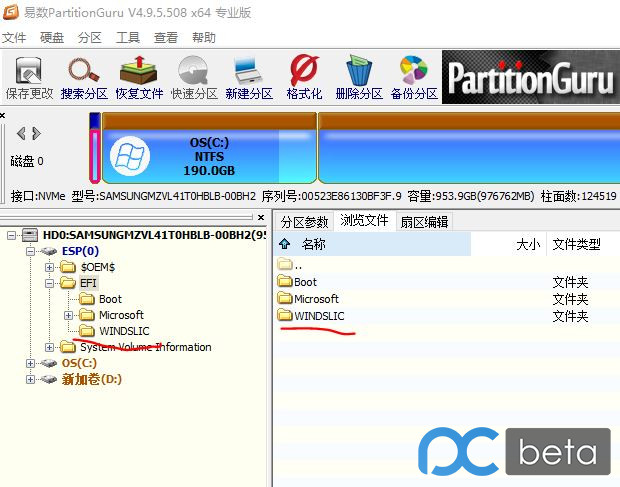620x487 pixels.
Task: Switch to the 浏览文件 tab
Action: pos(364,221)
